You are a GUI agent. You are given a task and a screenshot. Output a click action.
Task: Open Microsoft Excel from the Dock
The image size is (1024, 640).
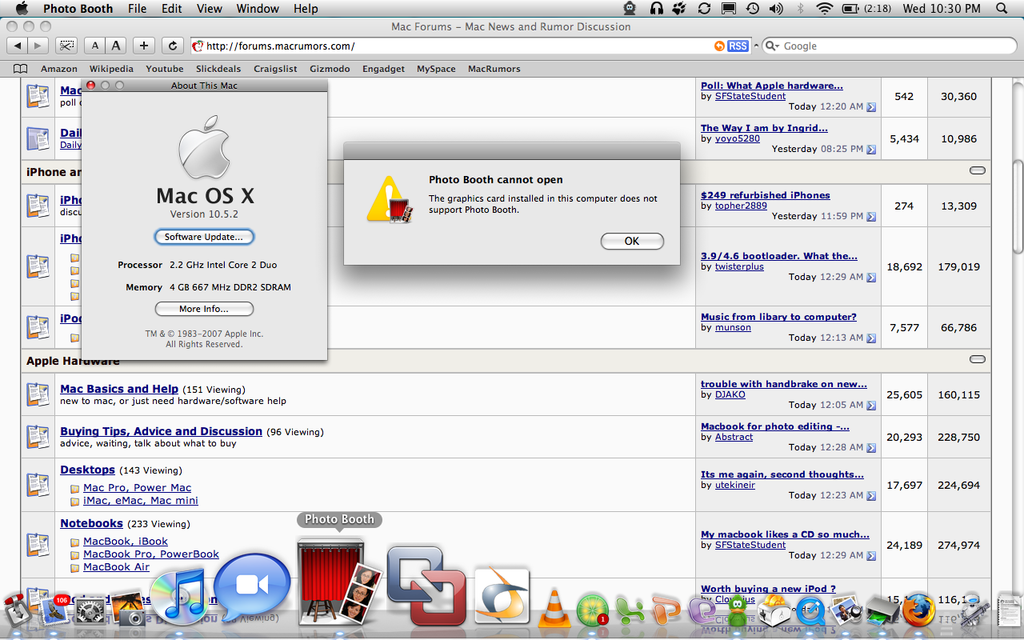(x=629, y=611)
